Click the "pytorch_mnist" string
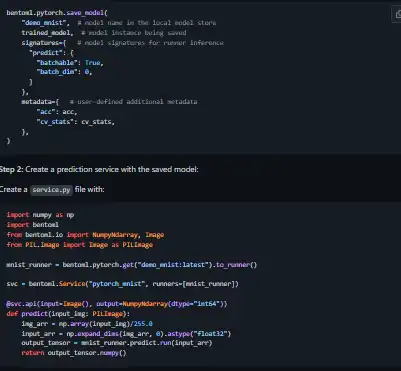401x371 pixels. [x=117, y=284]
